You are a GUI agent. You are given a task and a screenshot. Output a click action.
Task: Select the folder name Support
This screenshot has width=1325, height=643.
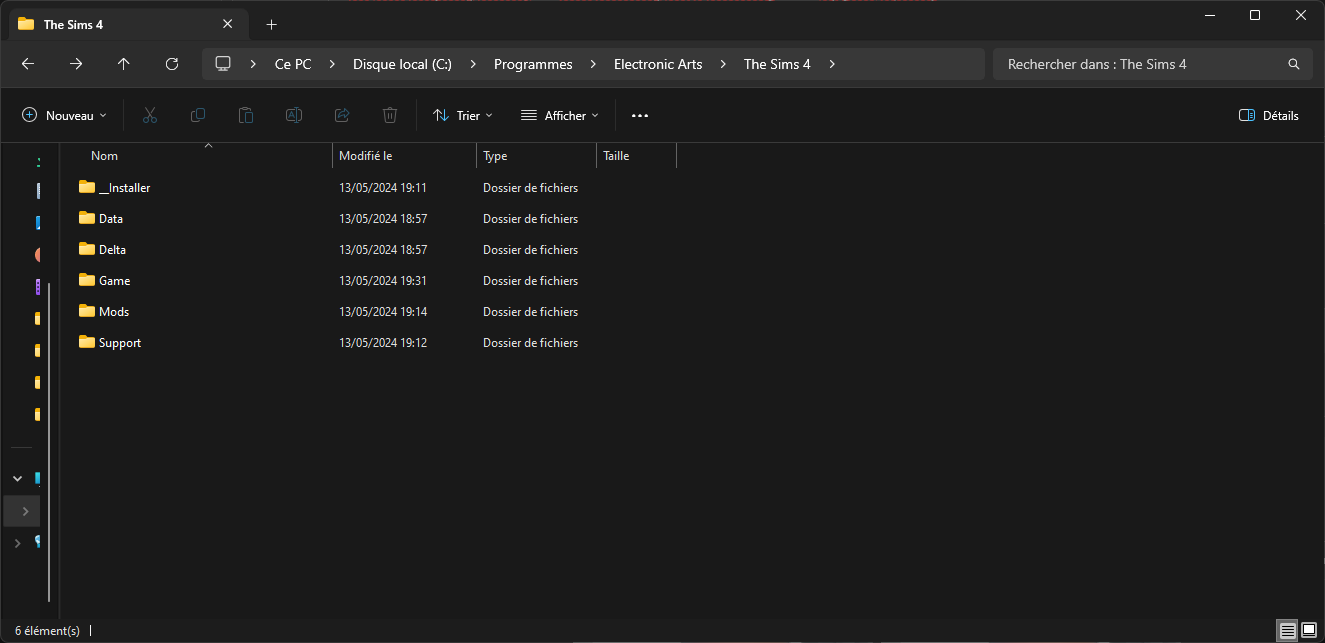(x=120, y=343)
